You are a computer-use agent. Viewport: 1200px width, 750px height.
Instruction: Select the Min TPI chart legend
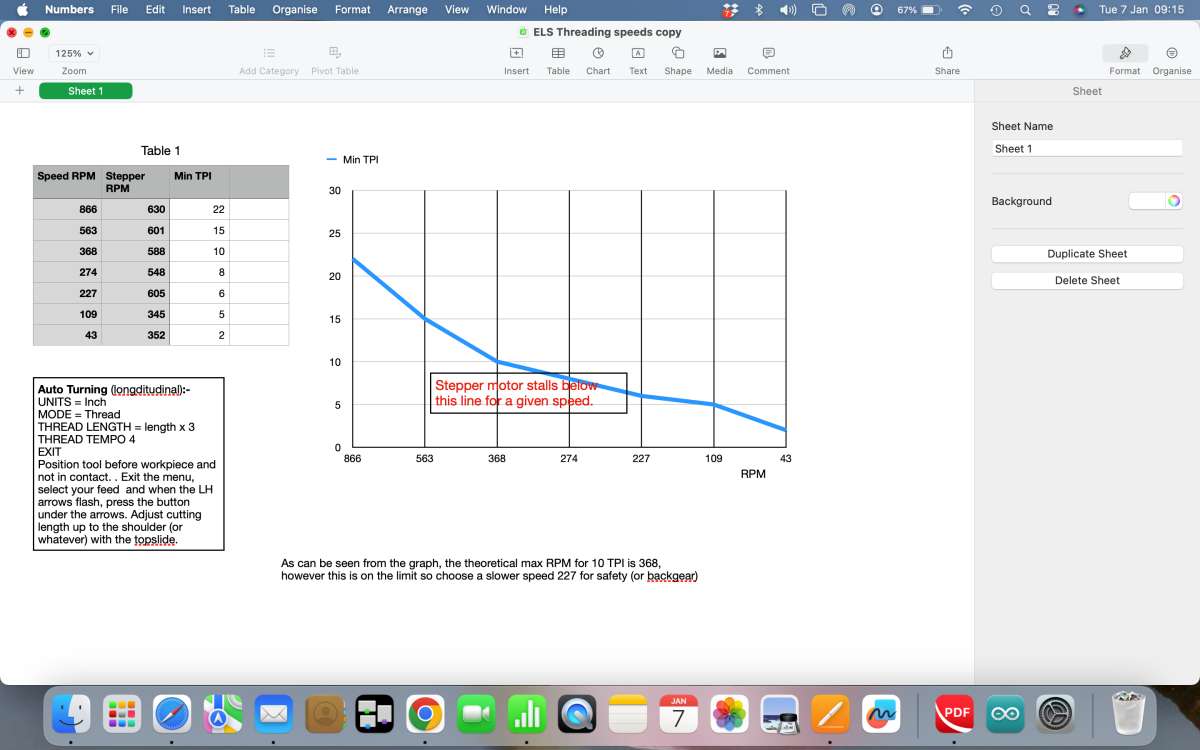pyautogui.click(x=353, y=160)
